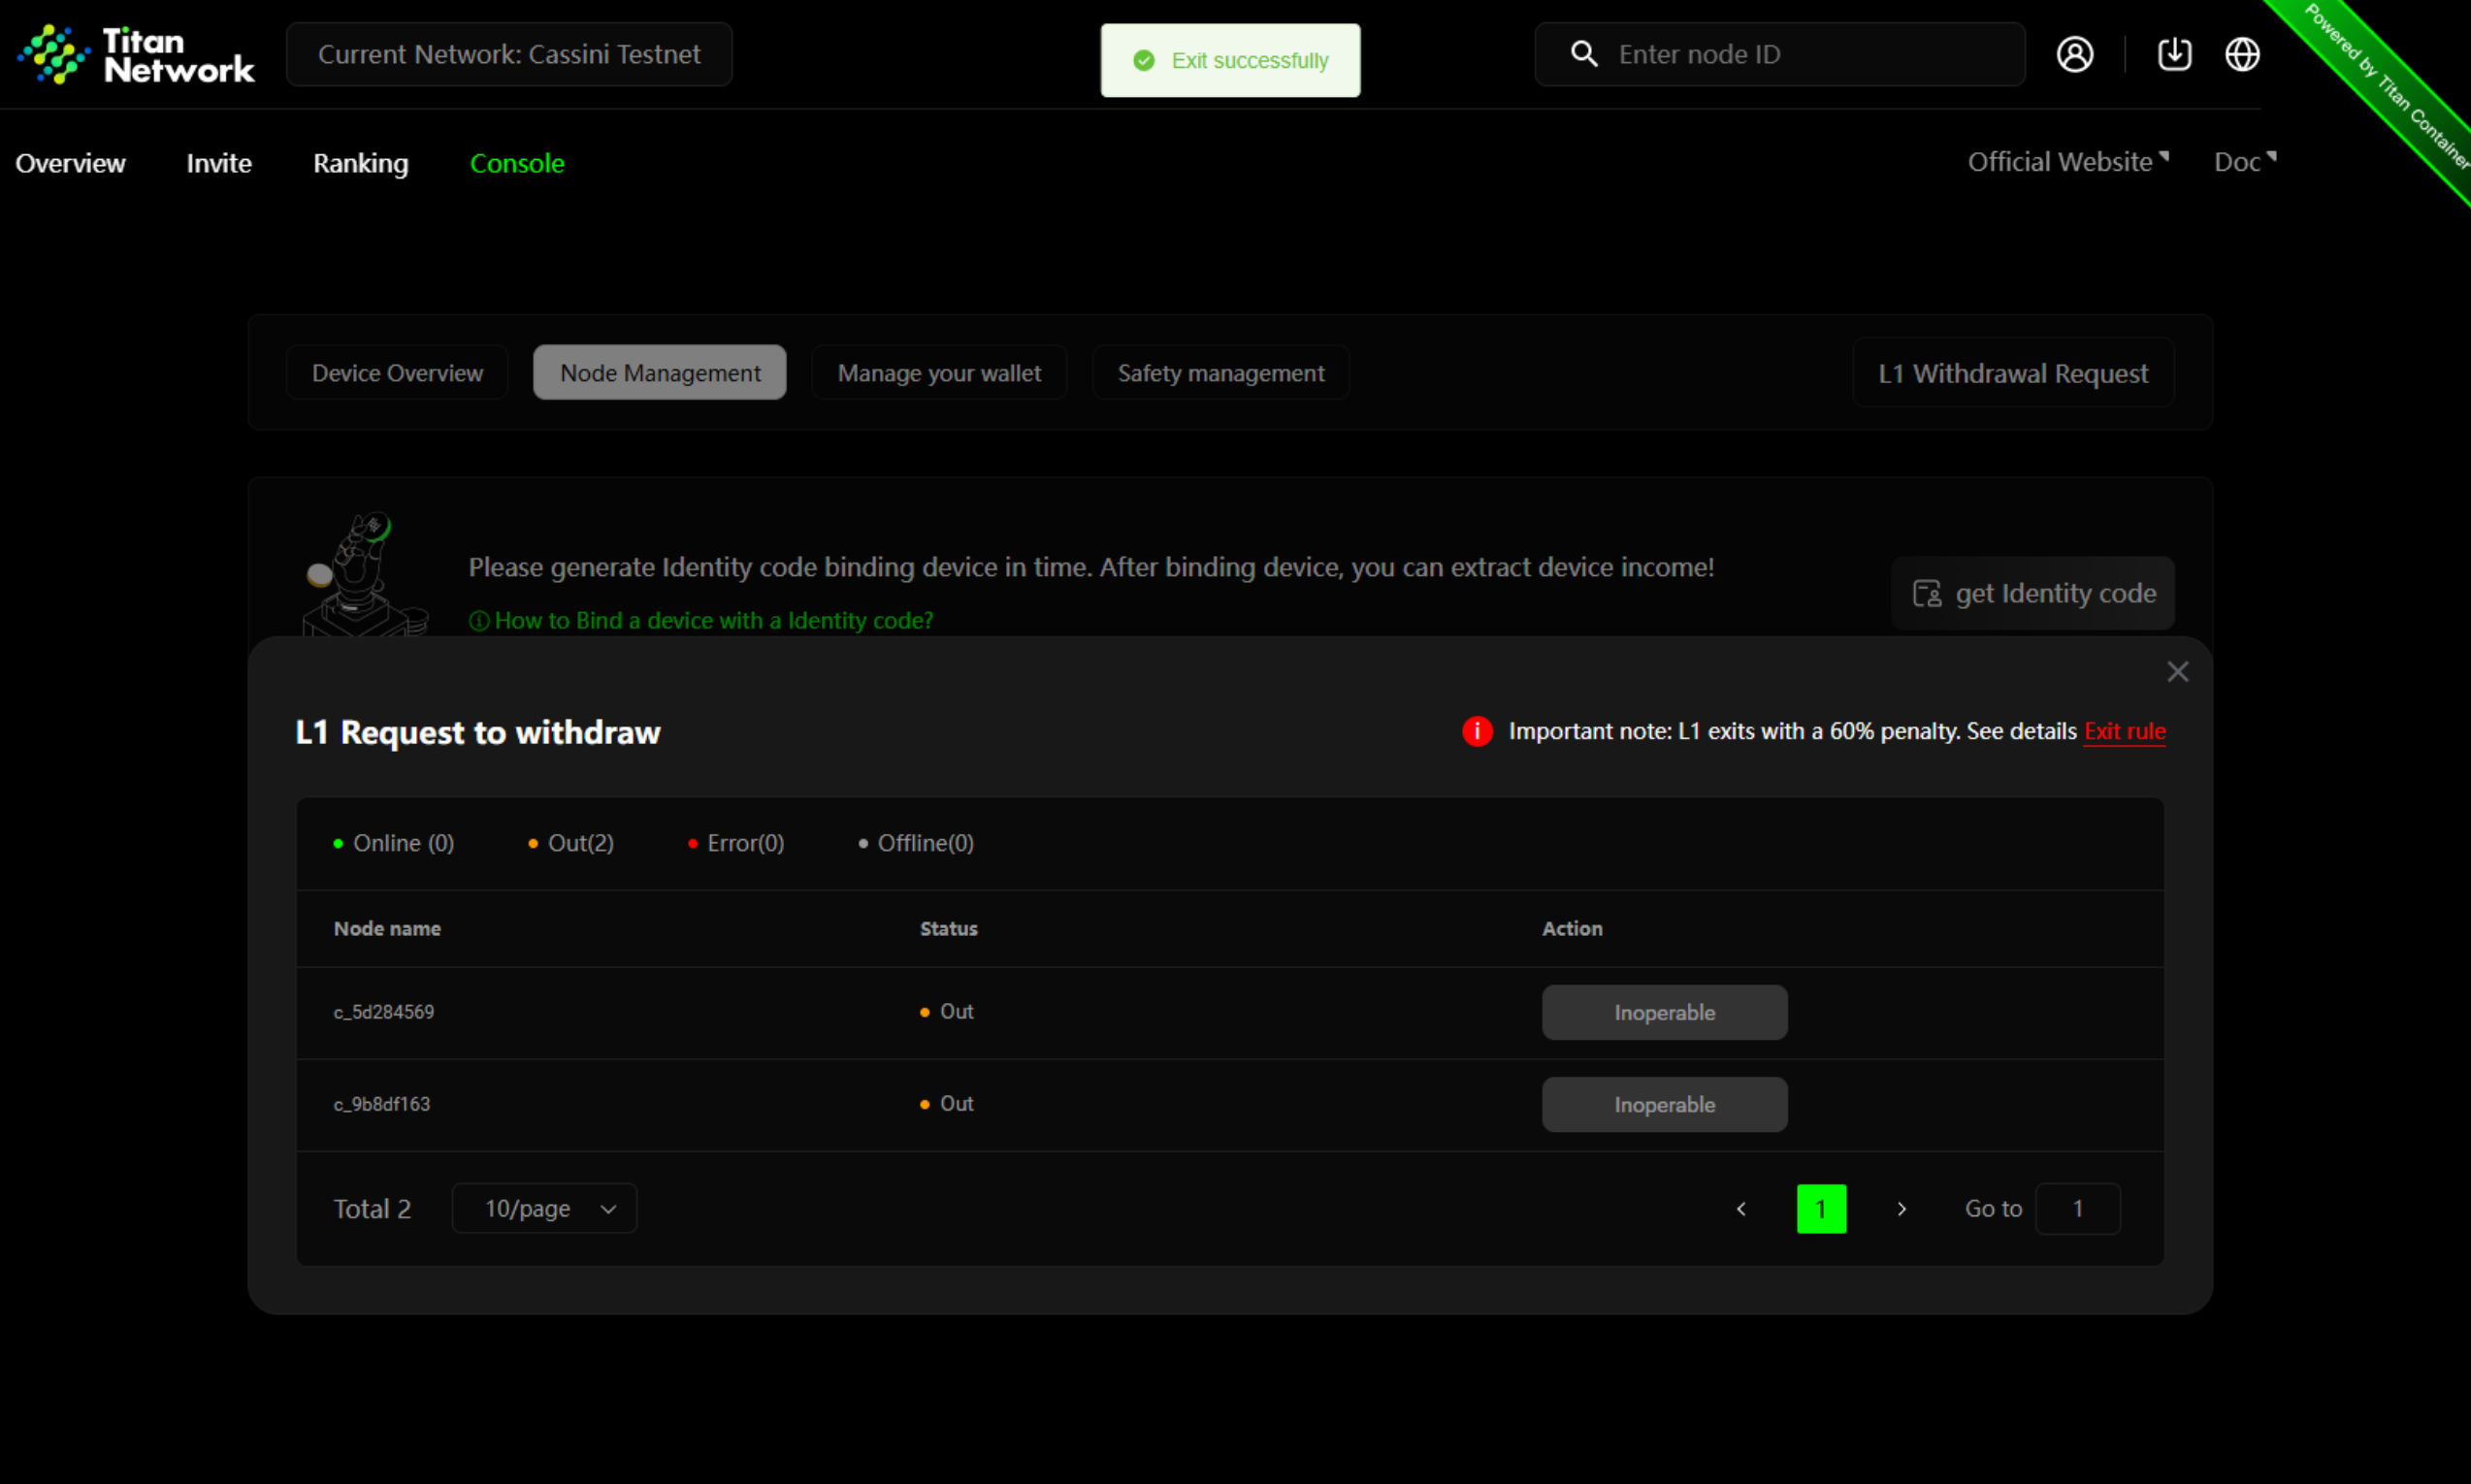
Task: Click the Titan Network logo
Action: (x=136, y=55)
